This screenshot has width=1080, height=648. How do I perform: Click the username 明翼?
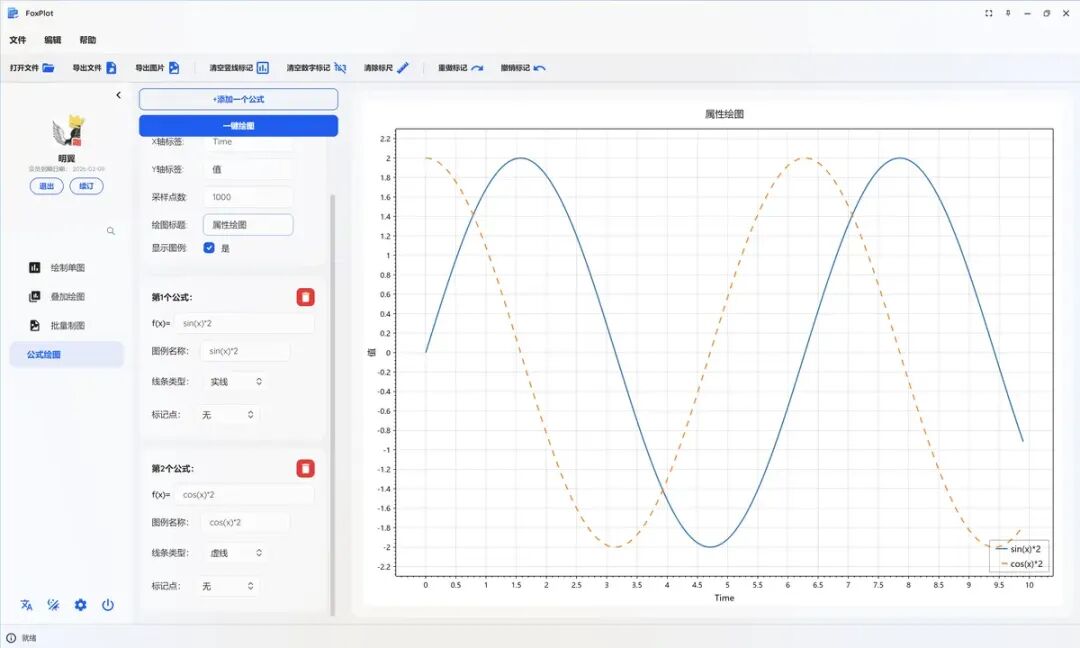pos(68,158)
